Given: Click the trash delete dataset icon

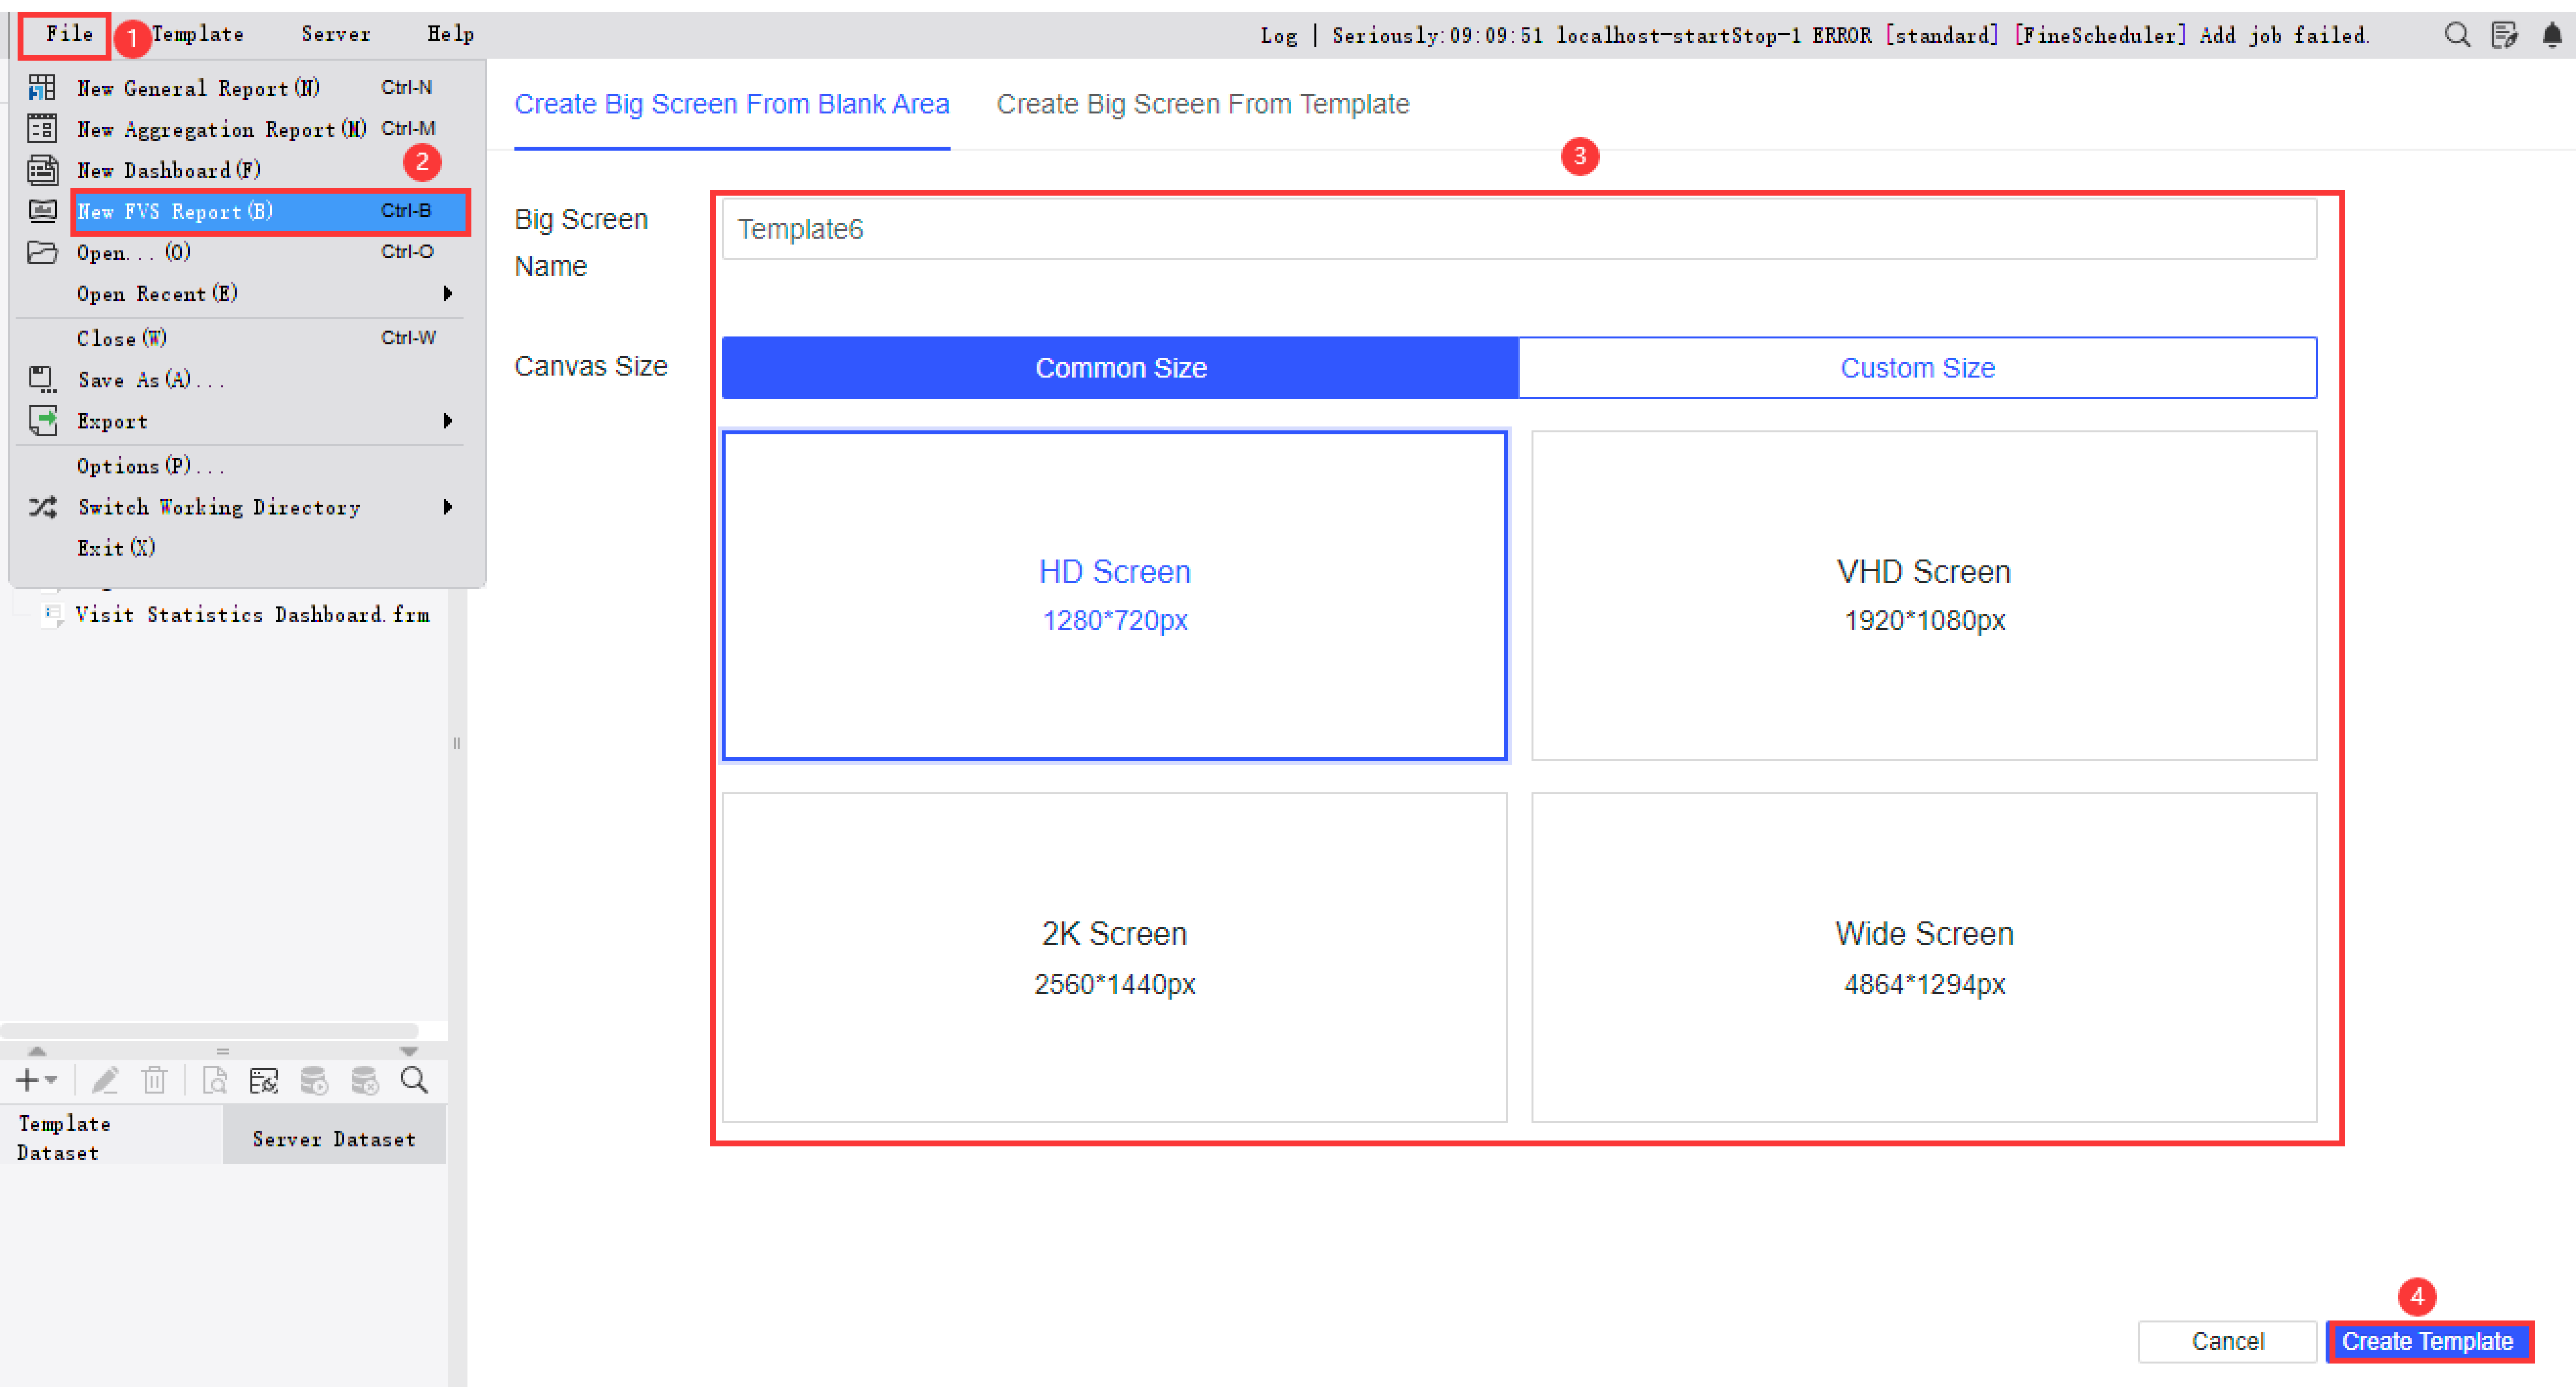Looking at the screenshot, I should pyautogui.click(x=154, y=1081).
